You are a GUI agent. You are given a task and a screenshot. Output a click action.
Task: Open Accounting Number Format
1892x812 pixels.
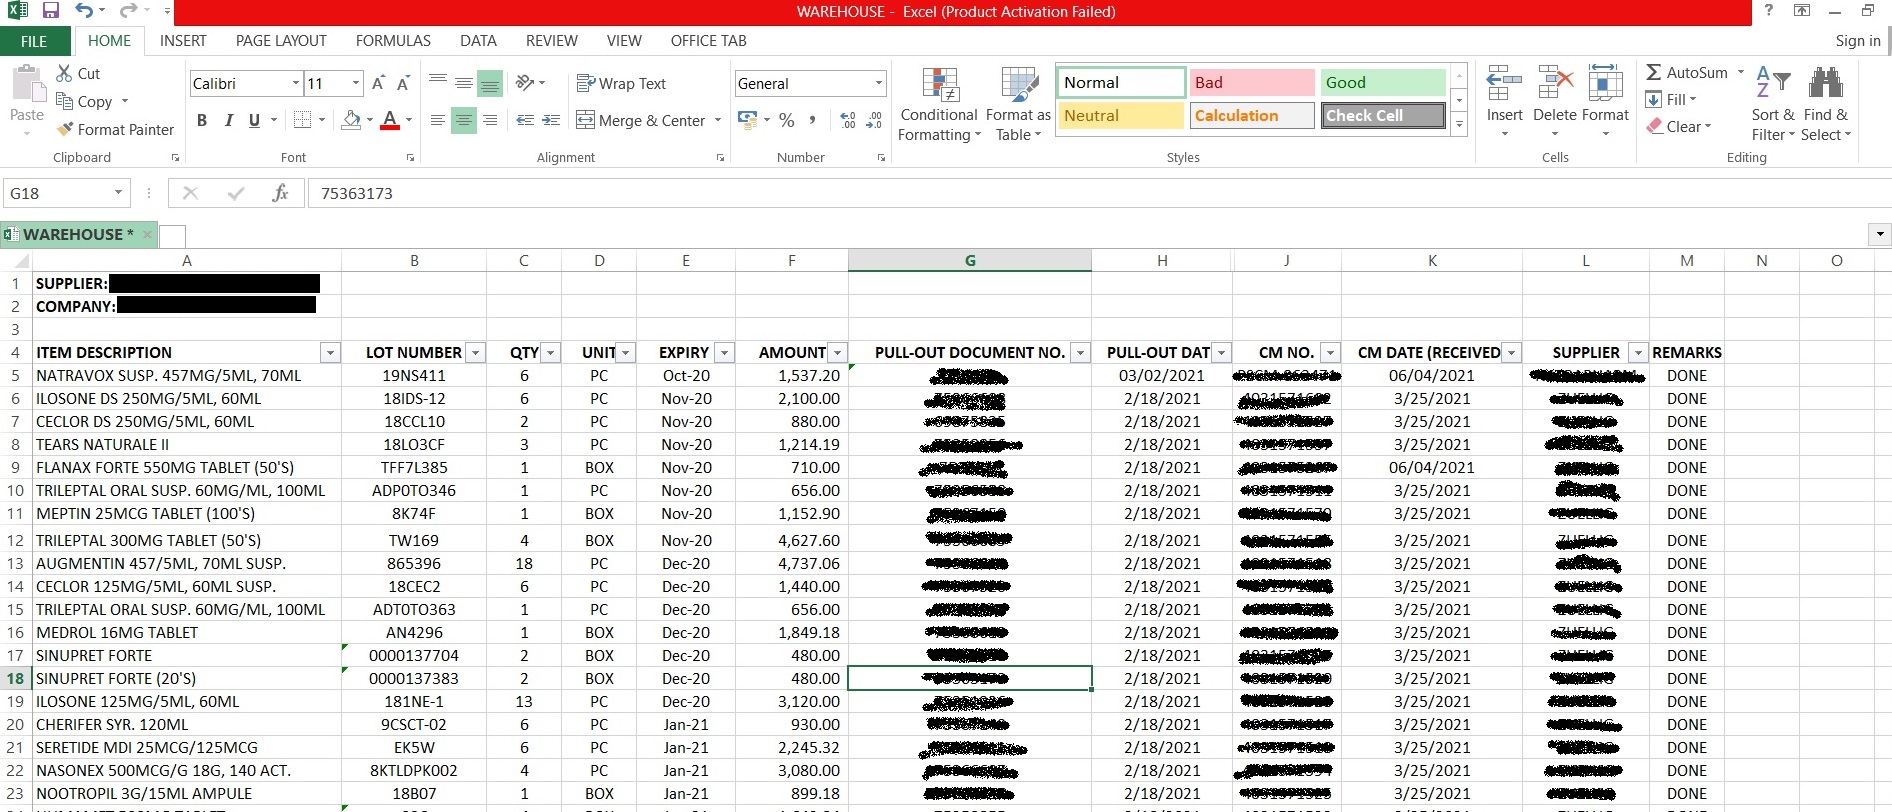coord(747,120)
